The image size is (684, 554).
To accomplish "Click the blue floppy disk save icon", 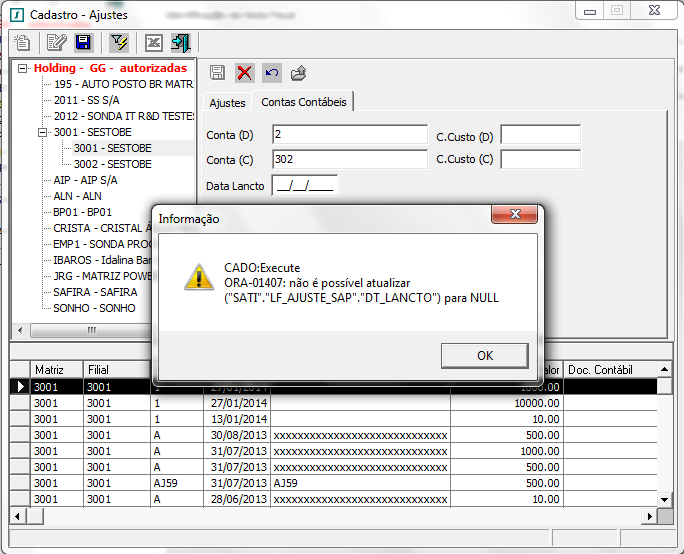I will [x=83, y=42].
